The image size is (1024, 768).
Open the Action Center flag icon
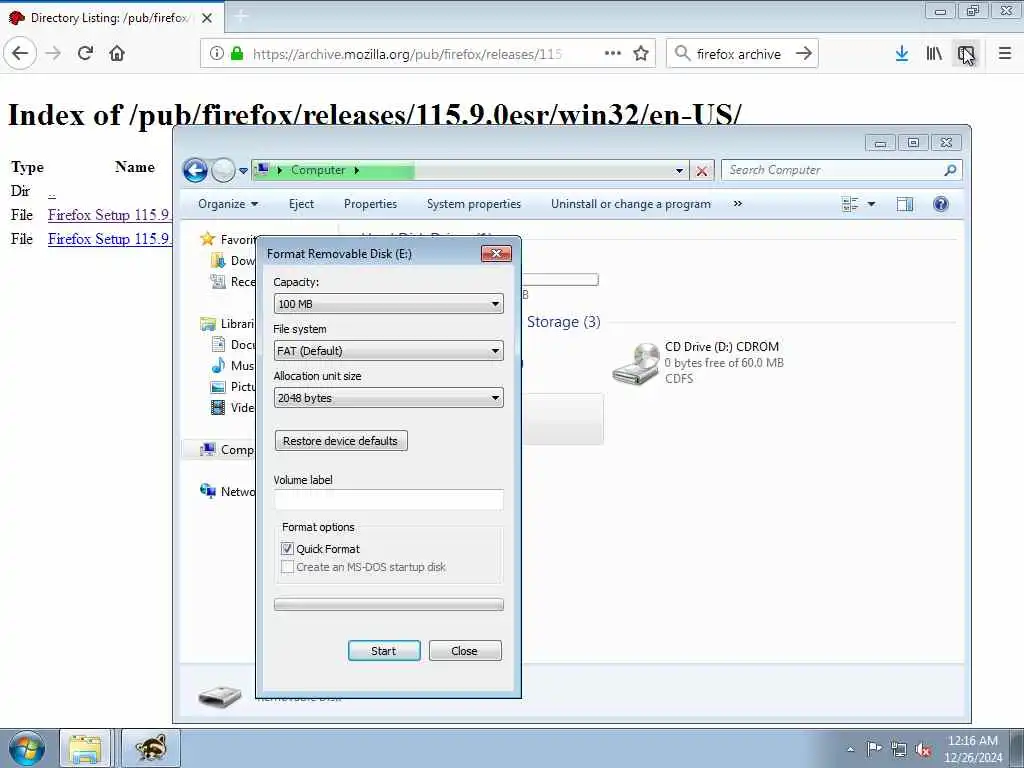click(x=874, y=748)
